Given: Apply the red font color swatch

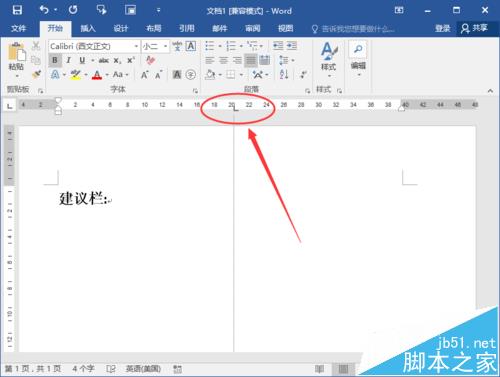Looking at the screenshot, I should coord(97,75).
